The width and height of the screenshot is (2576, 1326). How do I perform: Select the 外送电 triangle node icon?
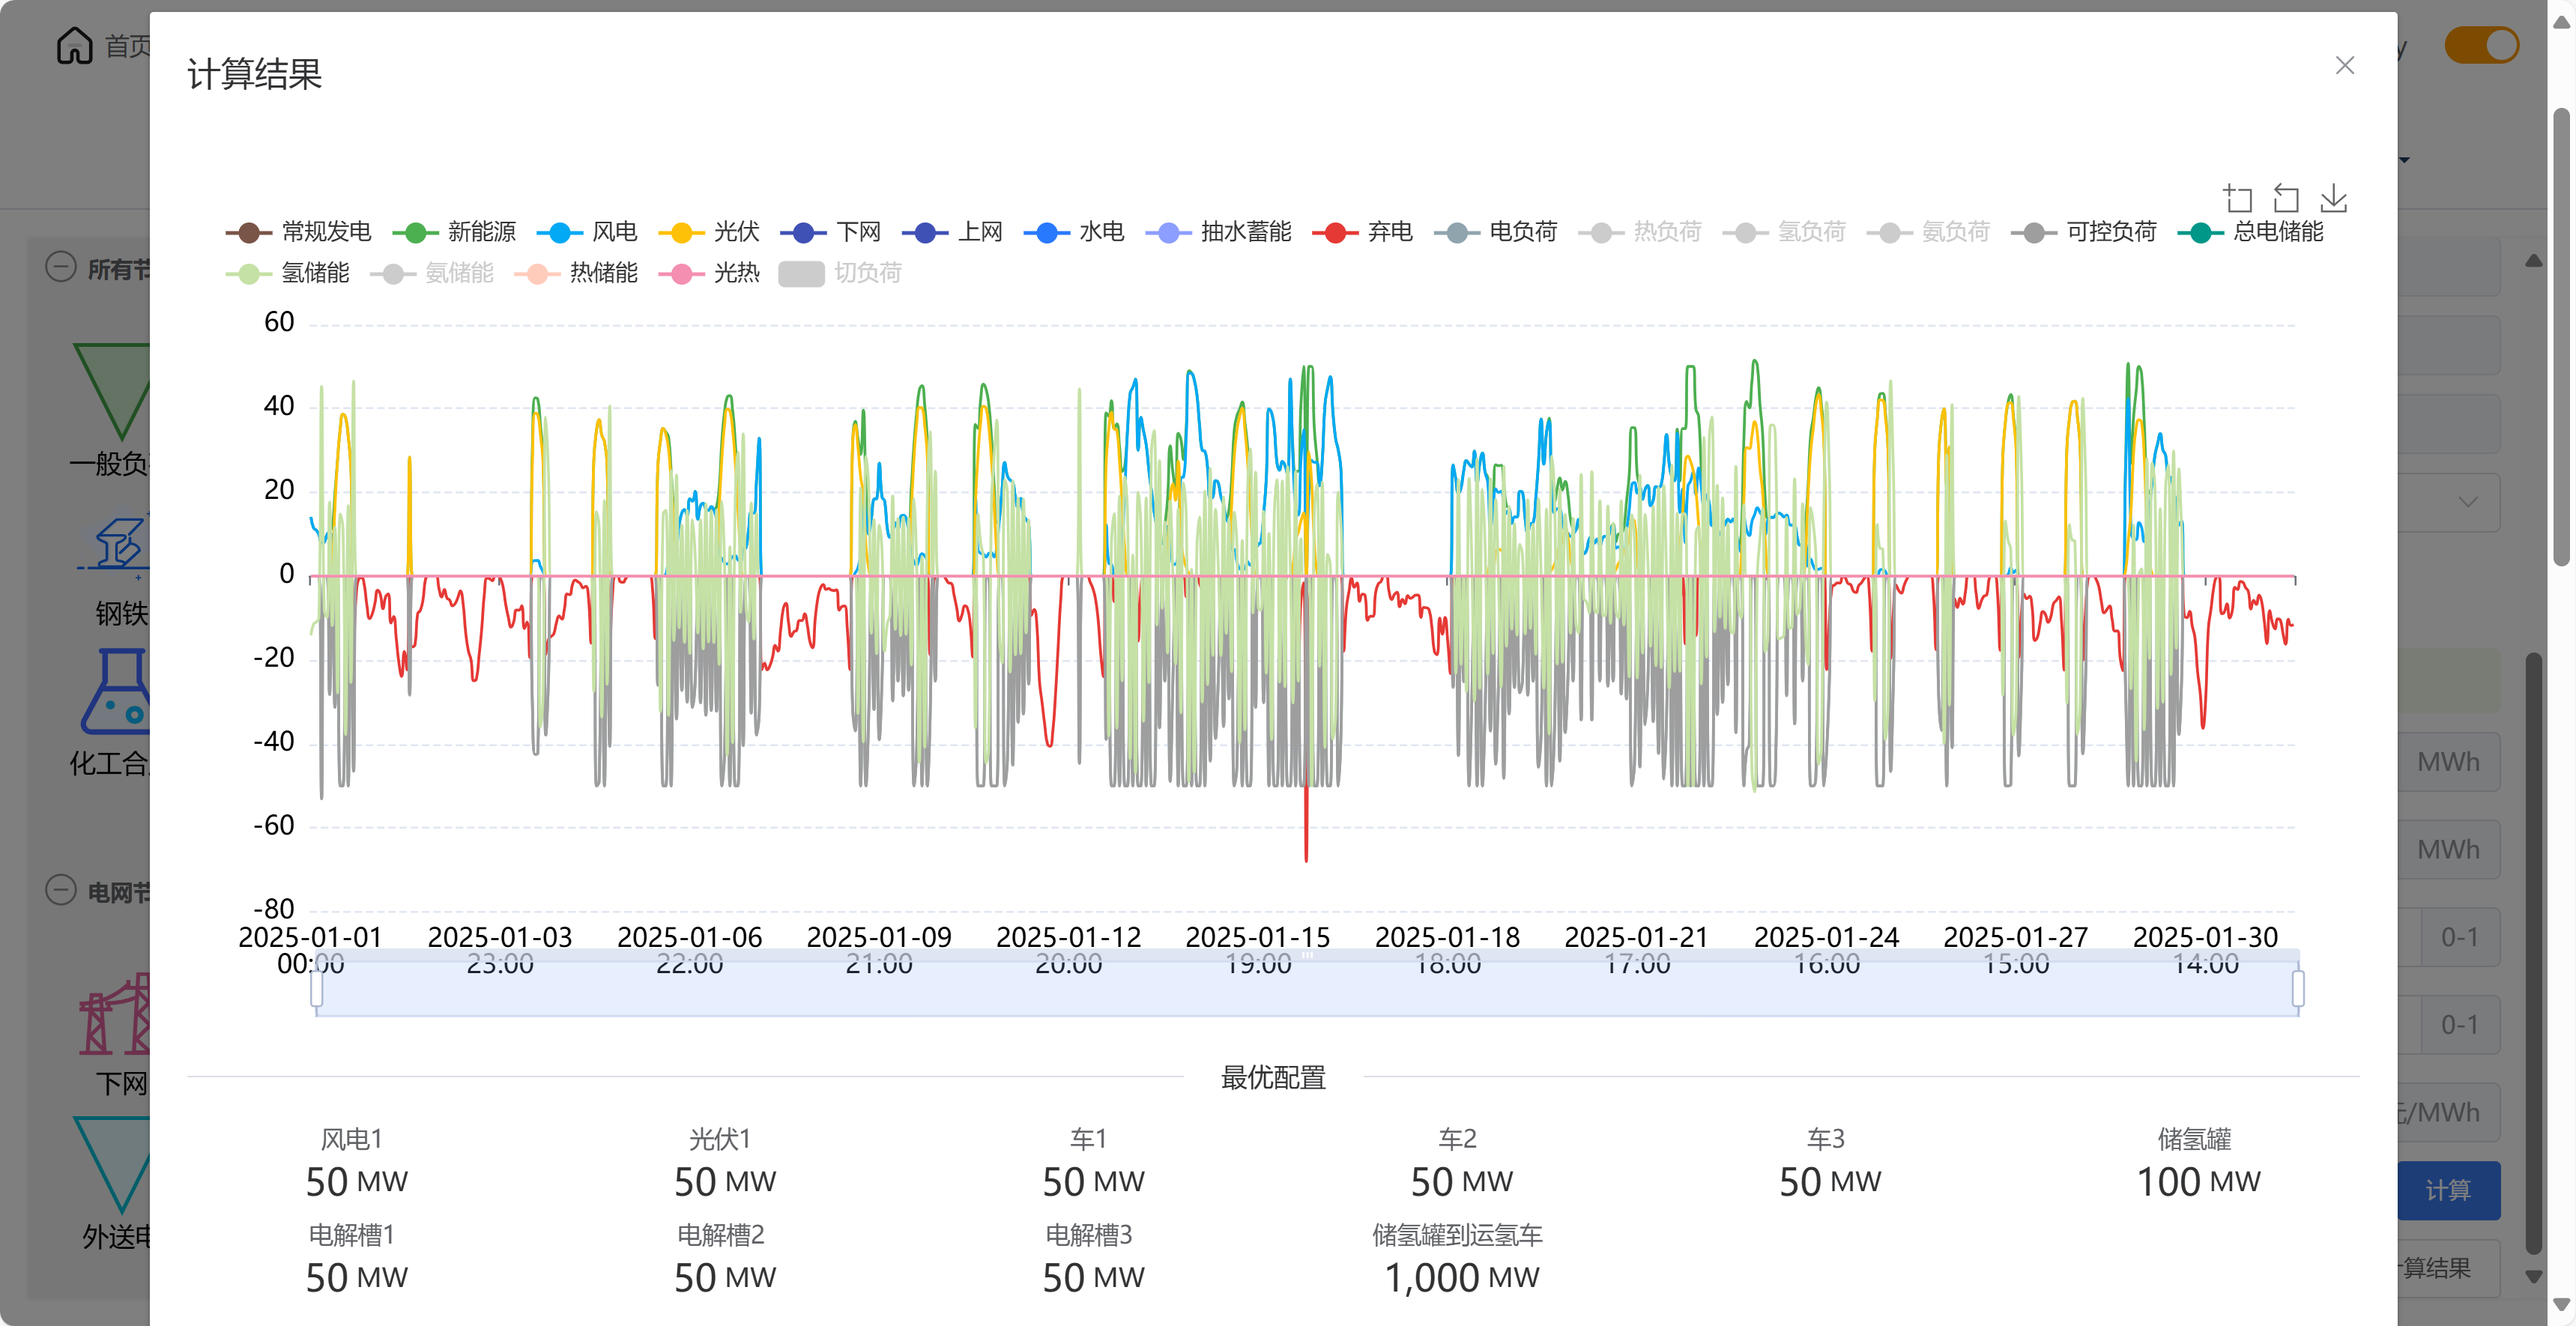(113, 1165)
